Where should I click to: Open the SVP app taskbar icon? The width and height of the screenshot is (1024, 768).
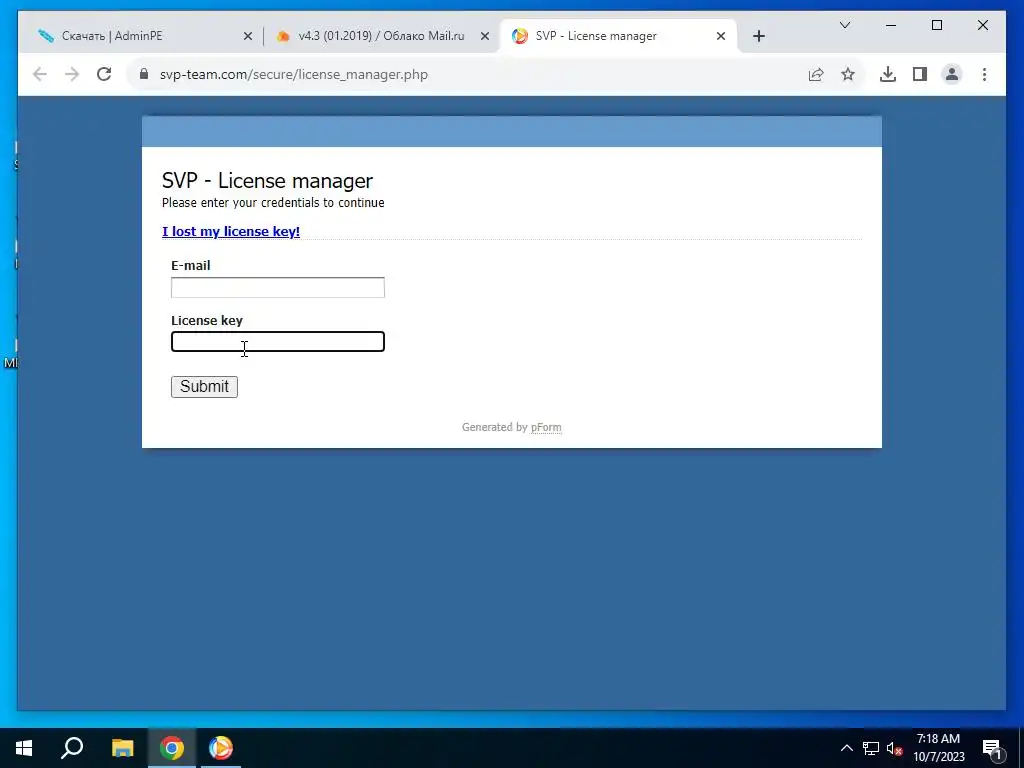[221, 748]
